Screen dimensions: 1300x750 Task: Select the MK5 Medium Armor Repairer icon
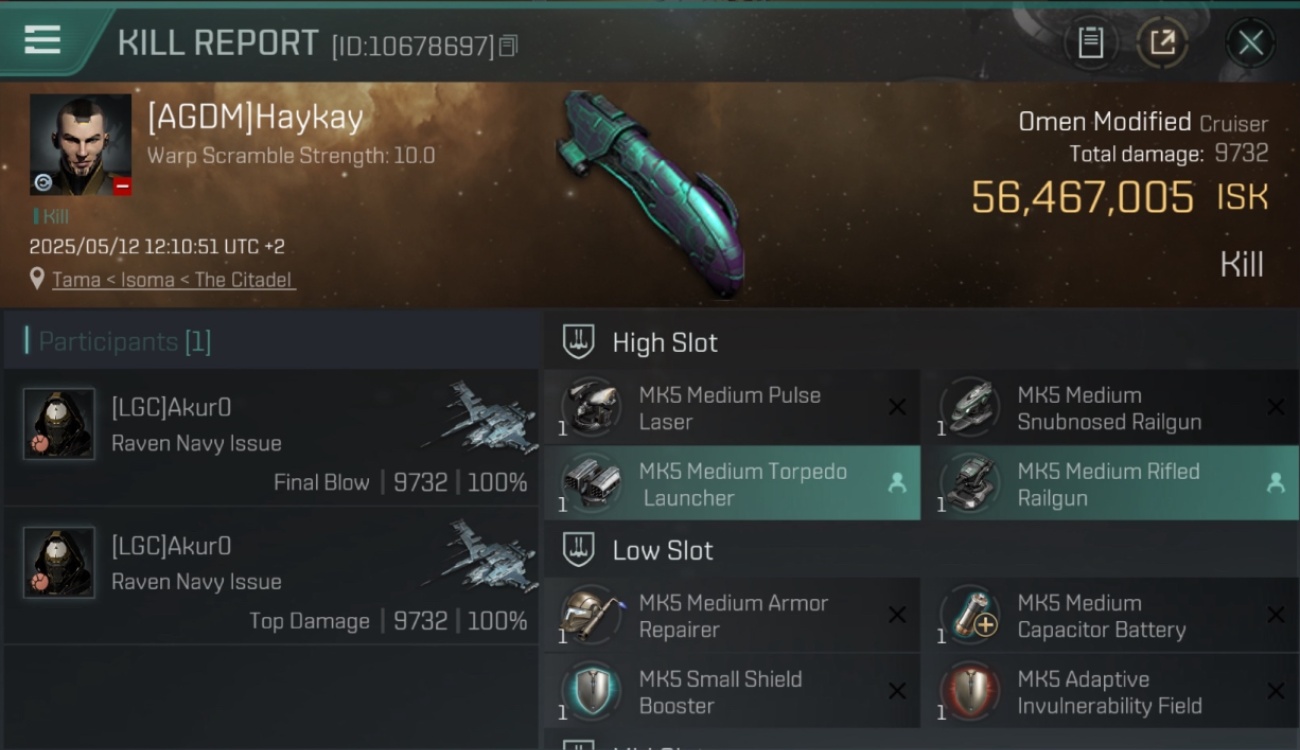tap(589, 616)
